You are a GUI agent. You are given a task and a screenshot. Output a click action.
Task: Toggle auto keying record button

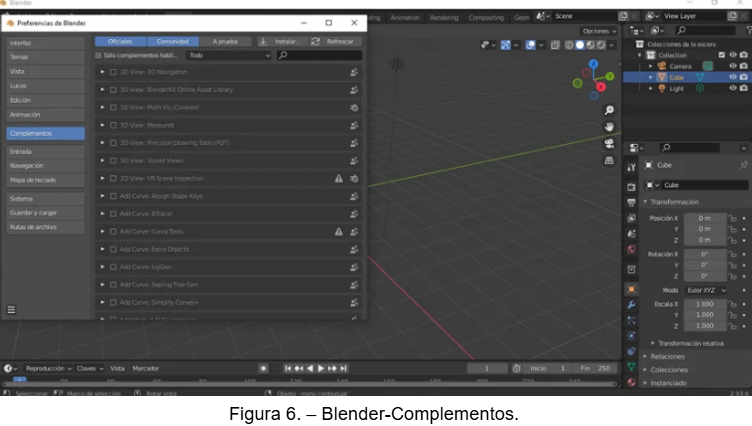pos(263,368)
